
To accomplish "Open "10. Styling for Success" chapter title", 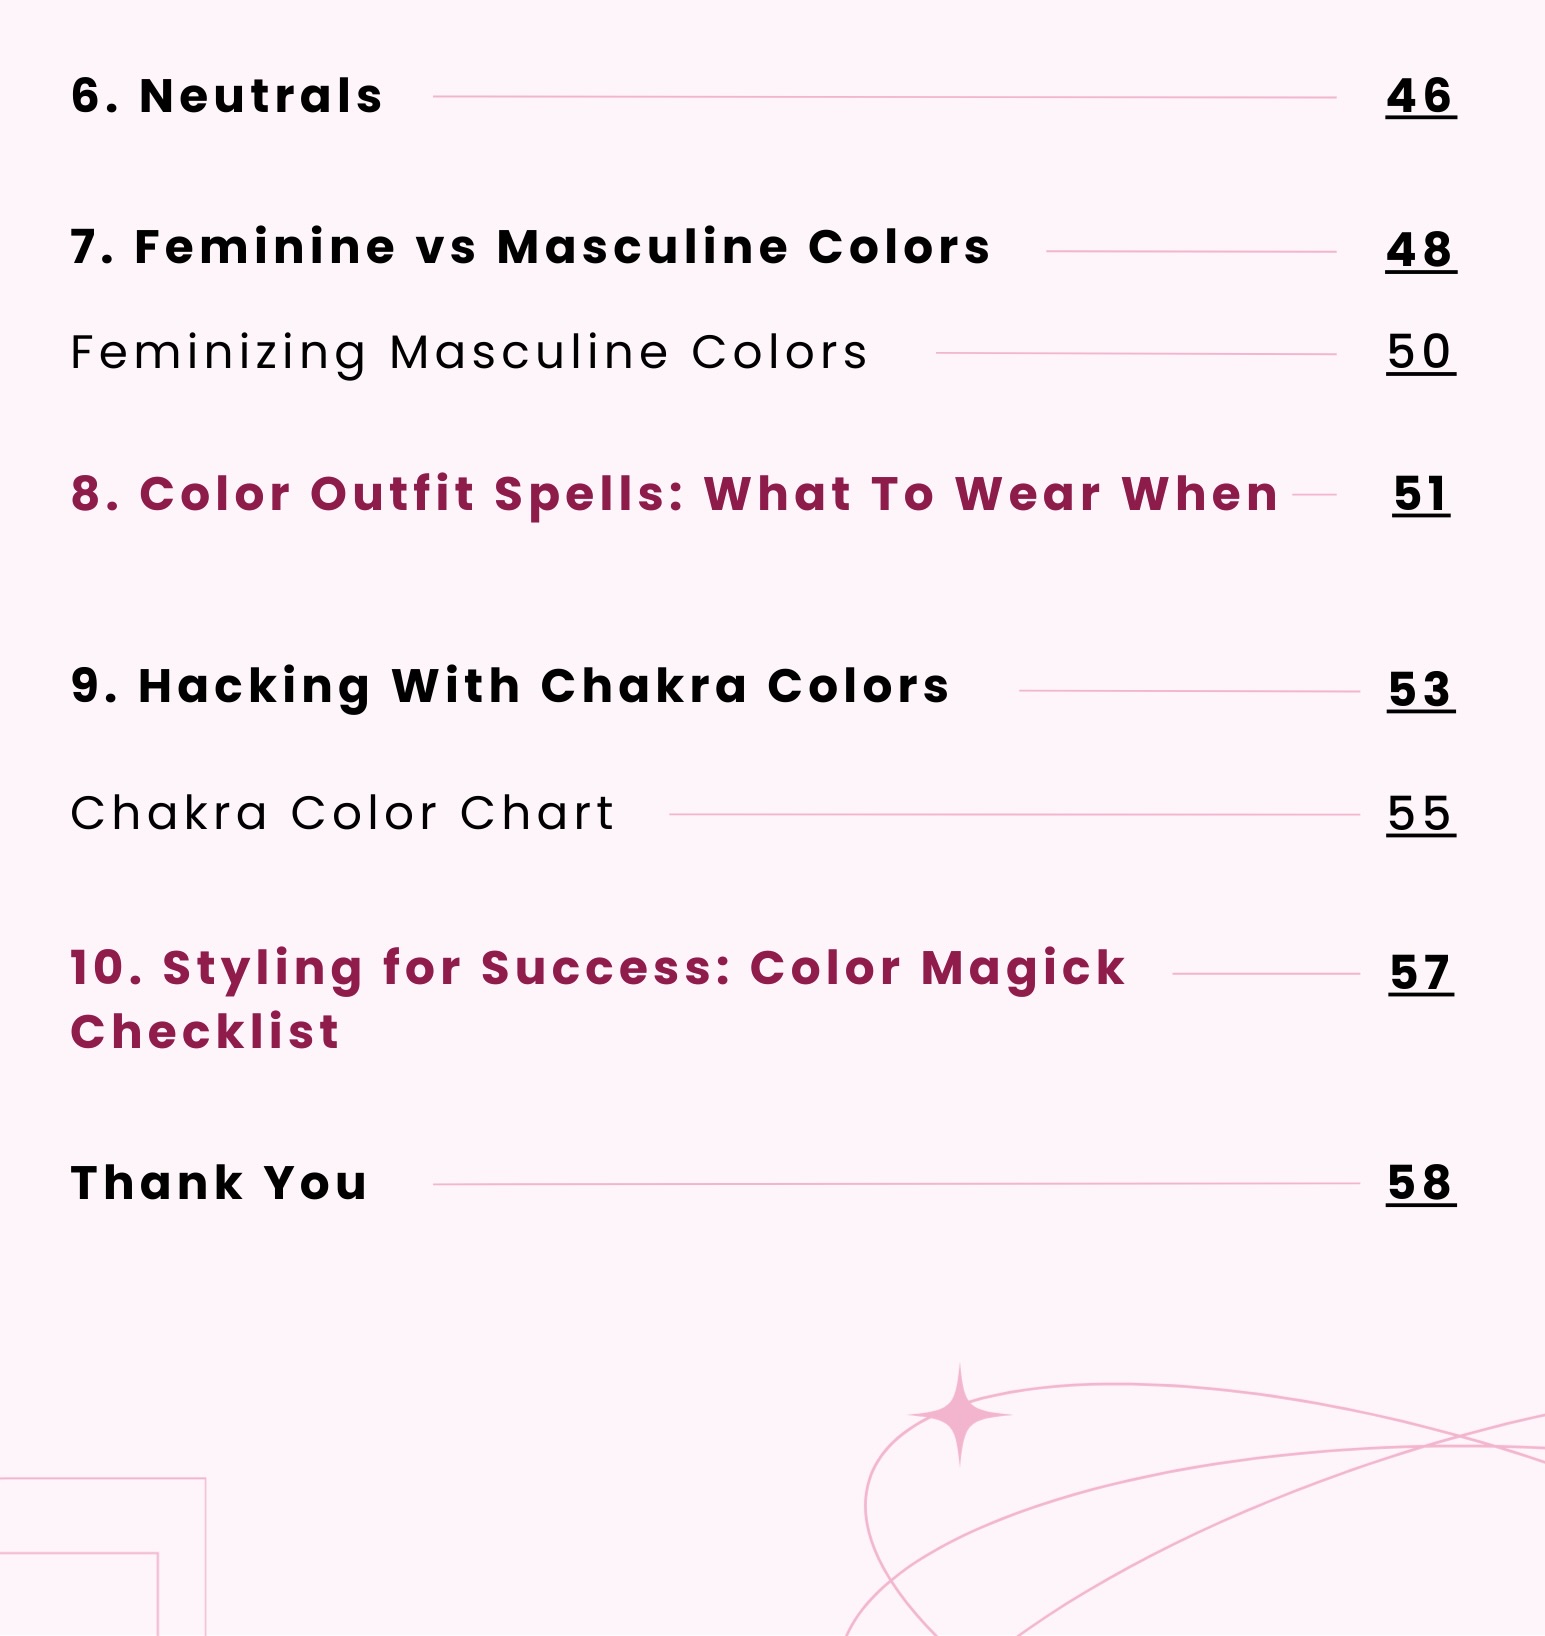I will point(597,969).
